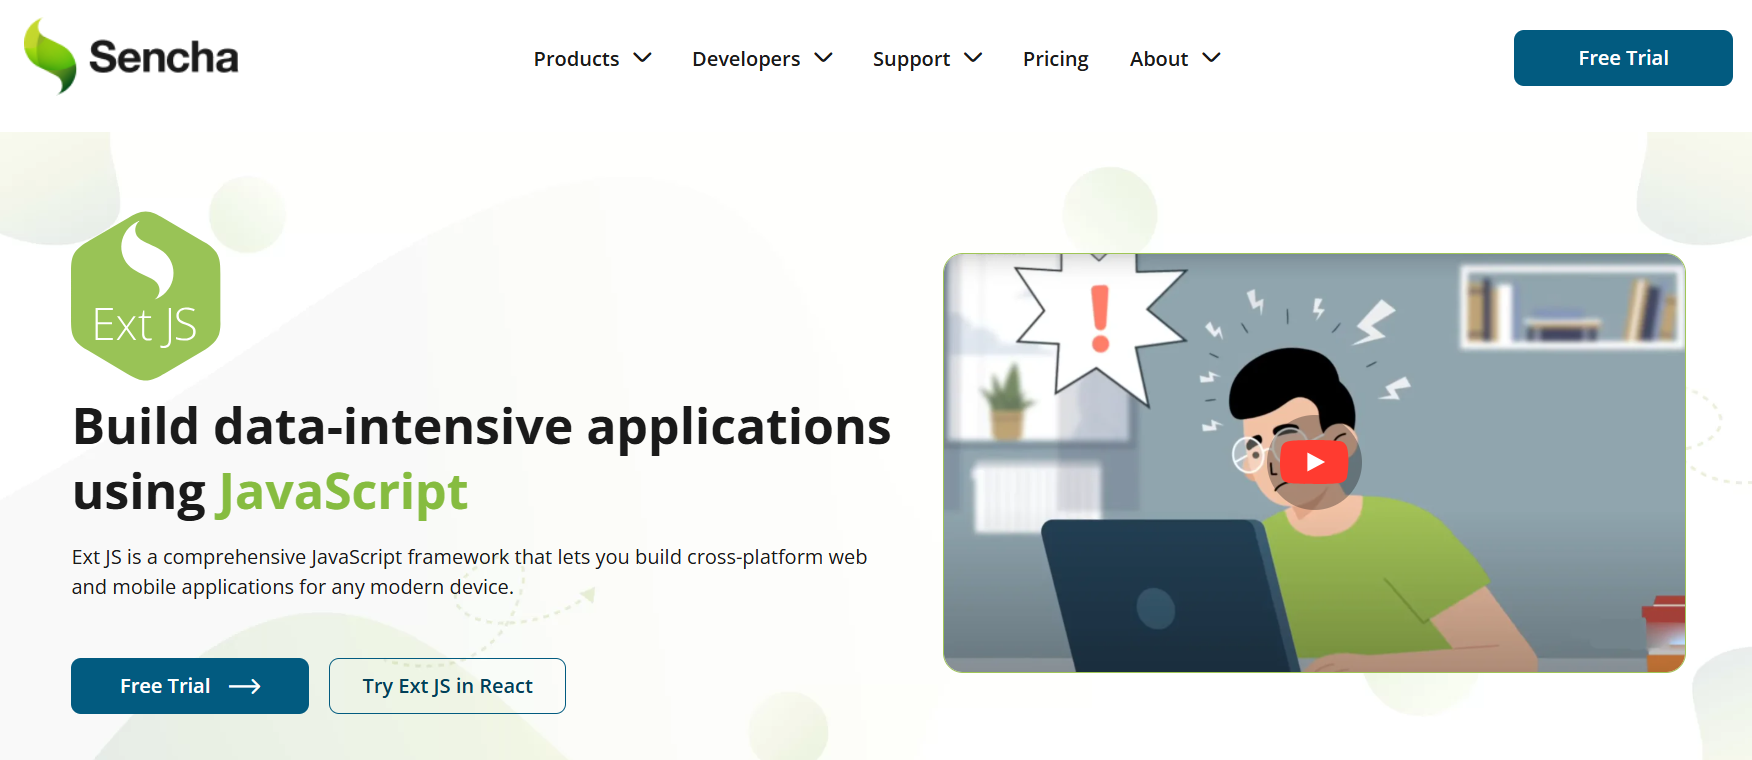
Task: Open the About menu
Action: [1159, 59]
